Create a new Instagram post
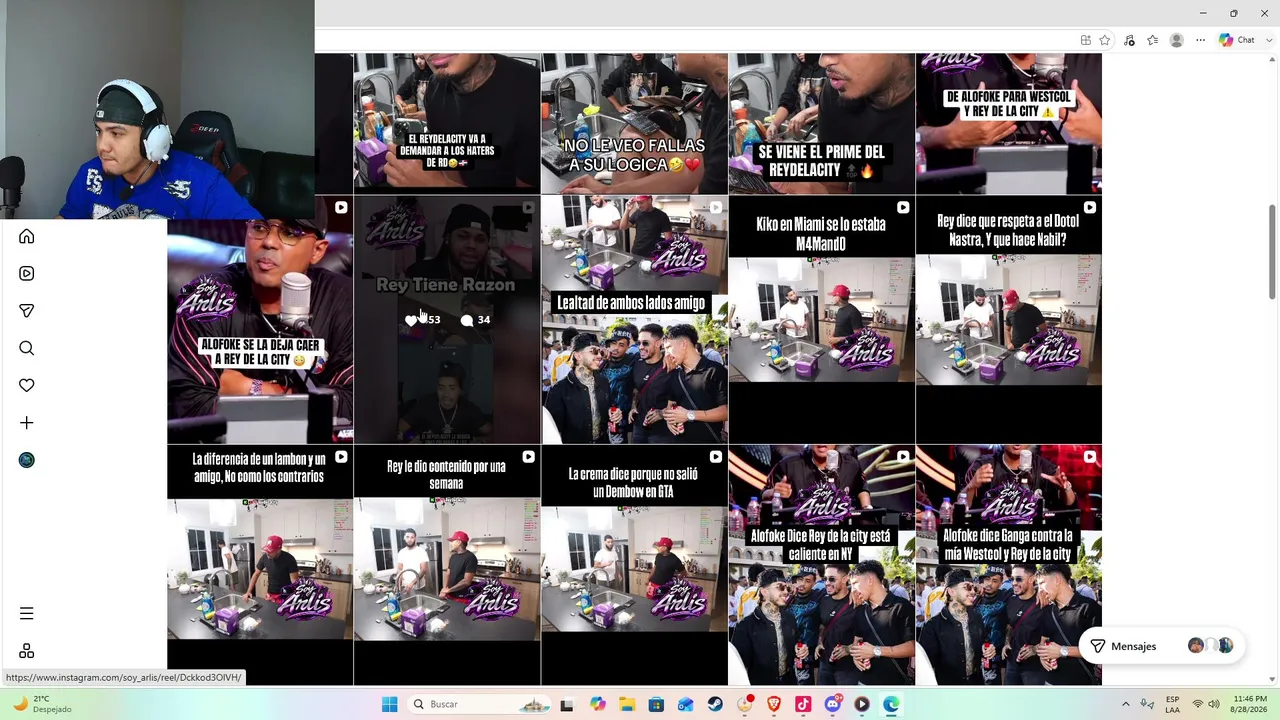 (27, 423)
